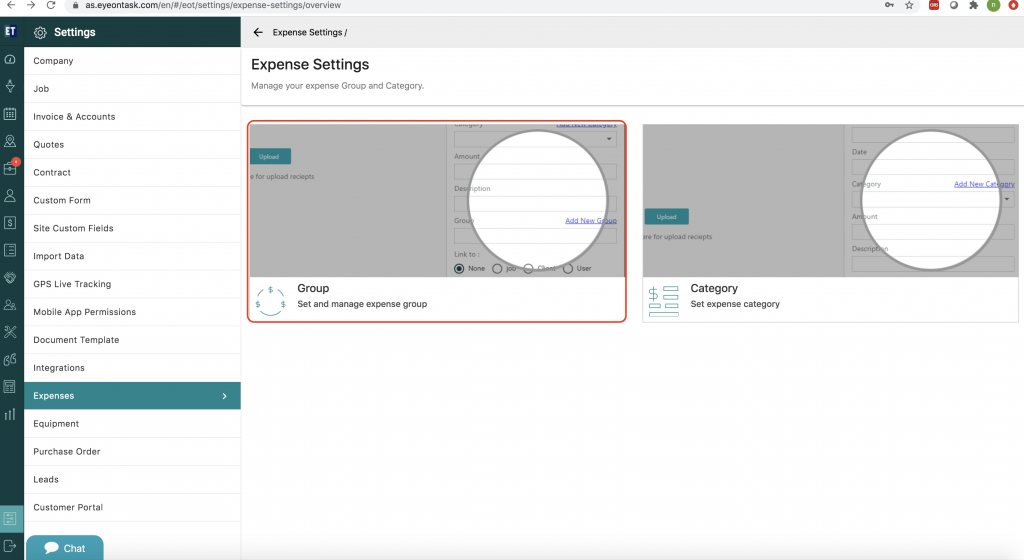Bookmark the page with the star icon
This screenshot has width=1024, height=560.
click(908, 5)
